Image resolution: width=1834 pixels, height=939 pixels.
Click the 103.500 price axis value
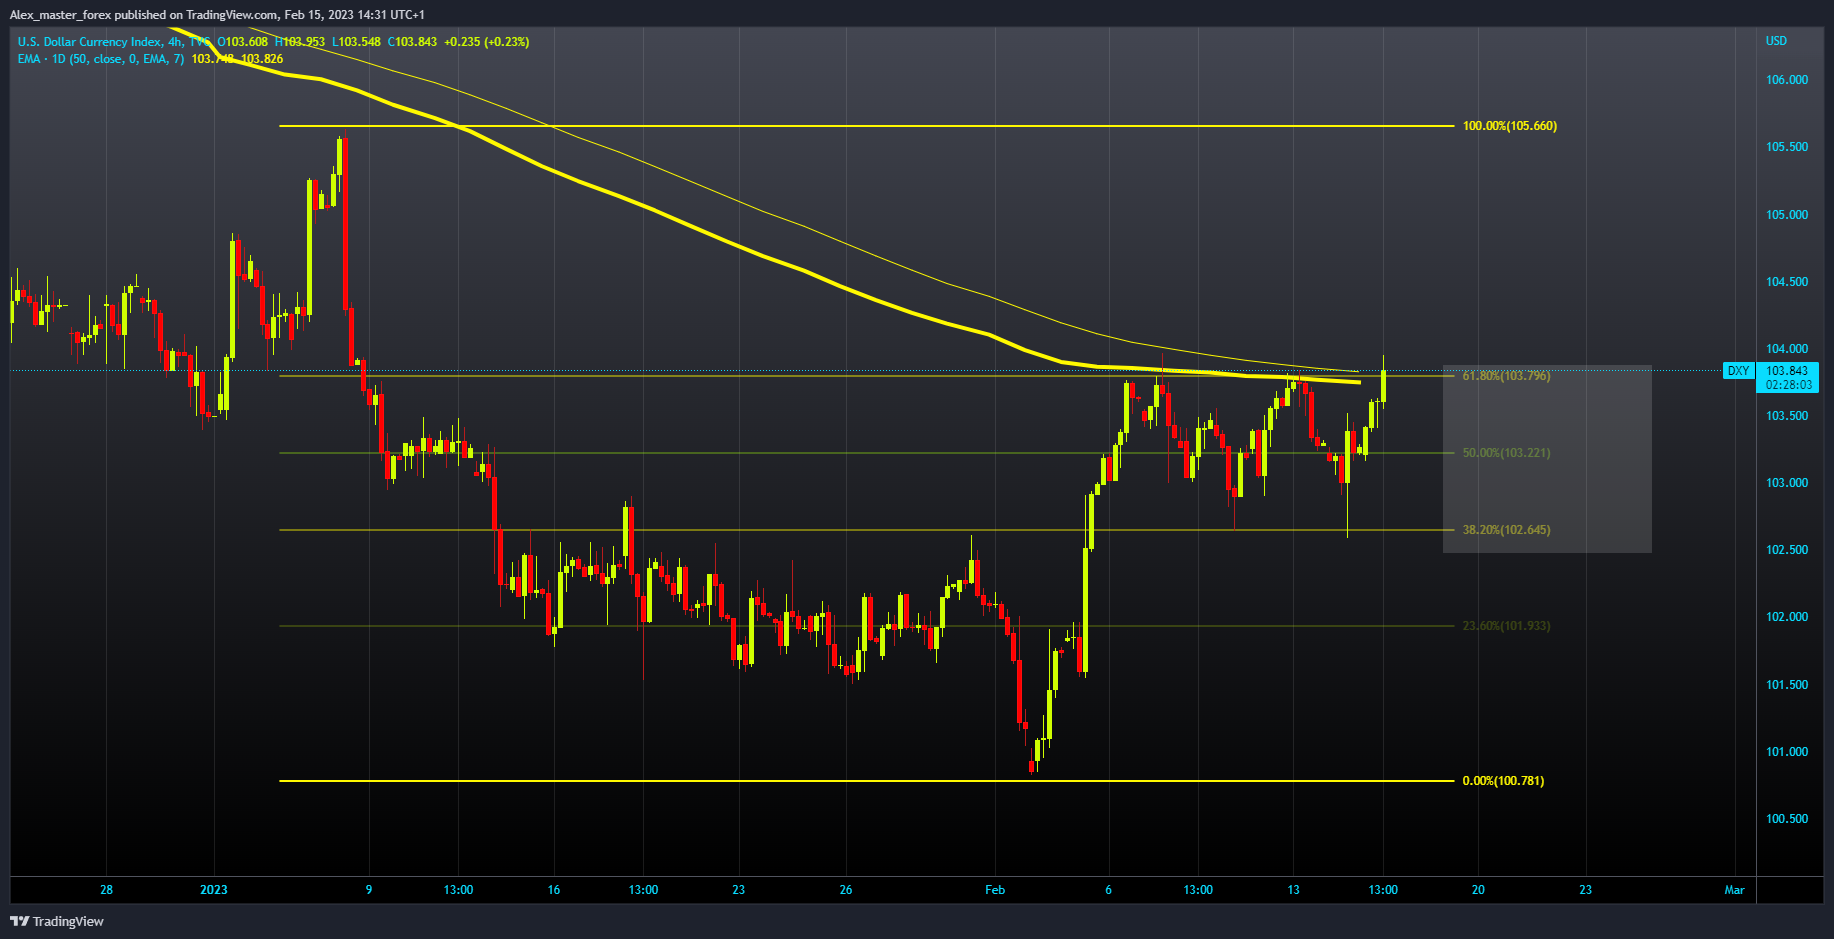[x=1787, y=416]
